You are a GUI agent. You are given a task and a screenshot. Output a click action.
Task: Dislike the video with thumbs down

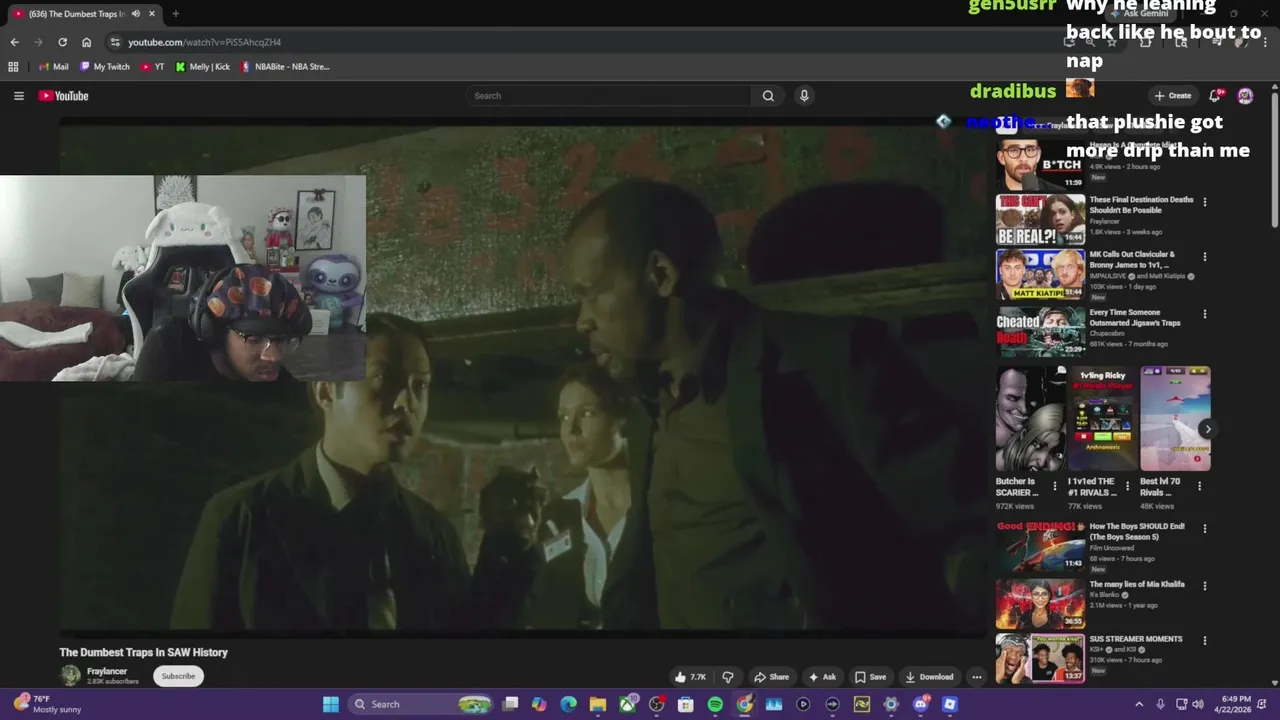coord(728,677)
